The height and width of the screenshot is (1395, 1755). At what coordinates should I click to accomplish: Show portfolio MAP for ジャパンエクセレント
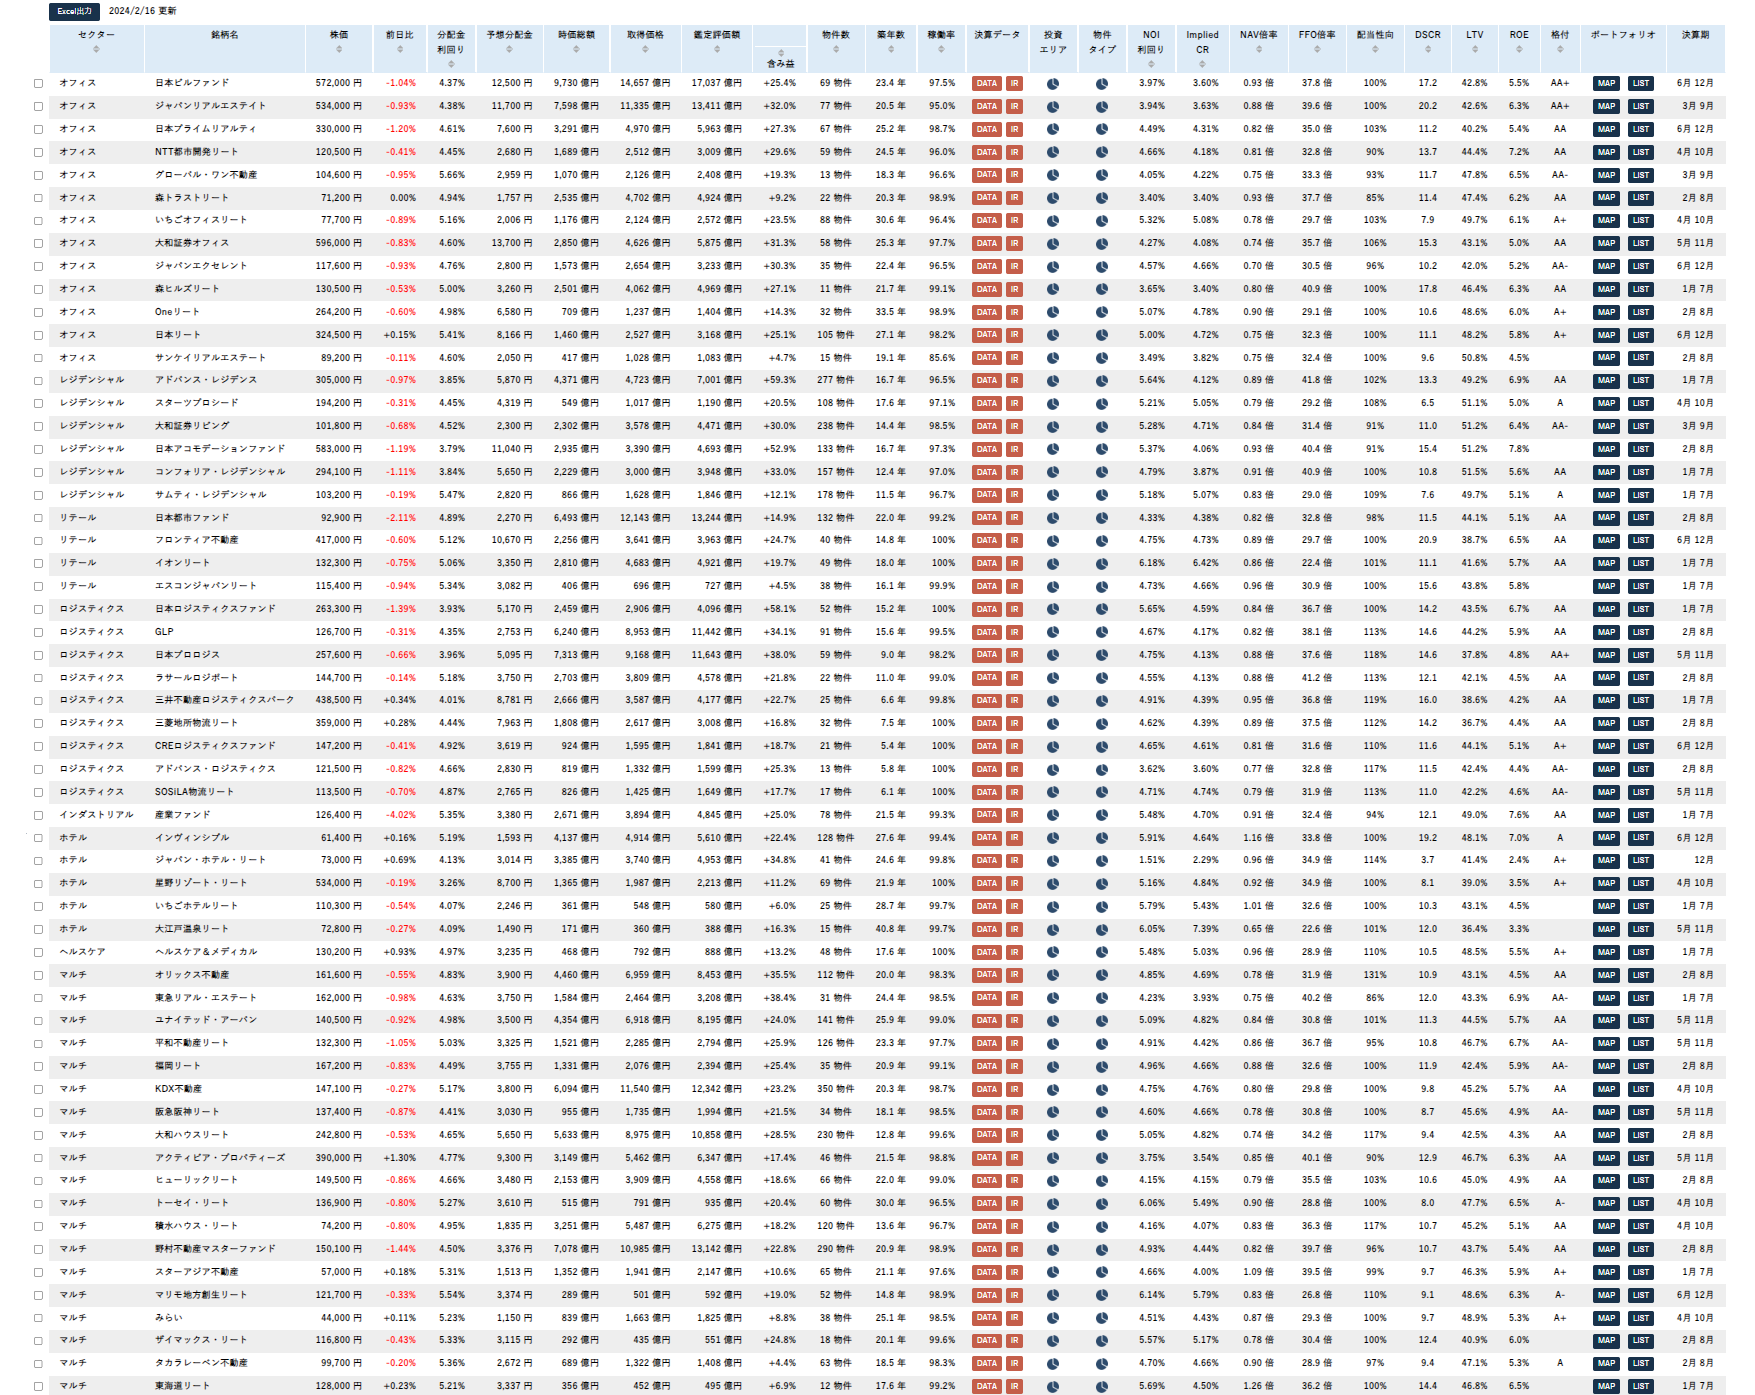coord(1606,267)
